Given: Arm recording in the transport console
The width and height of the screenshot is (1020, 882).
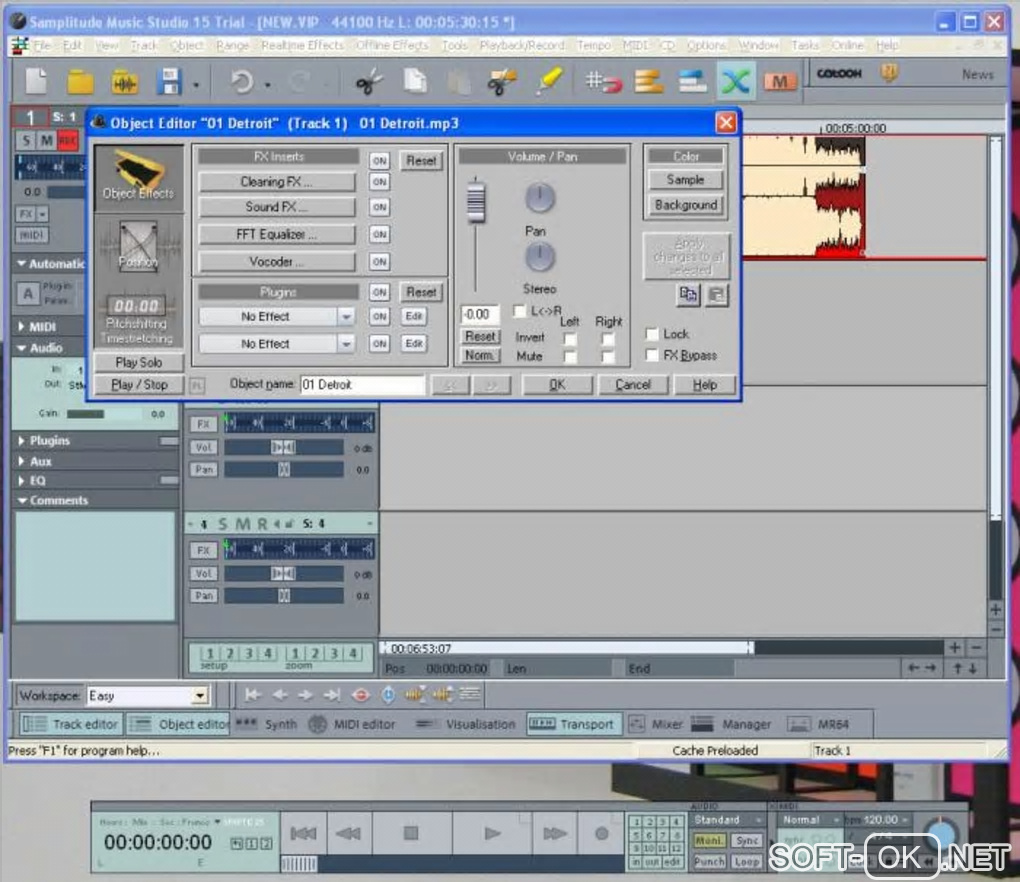Looking at the screenshot, I should (x=602, y=833).
